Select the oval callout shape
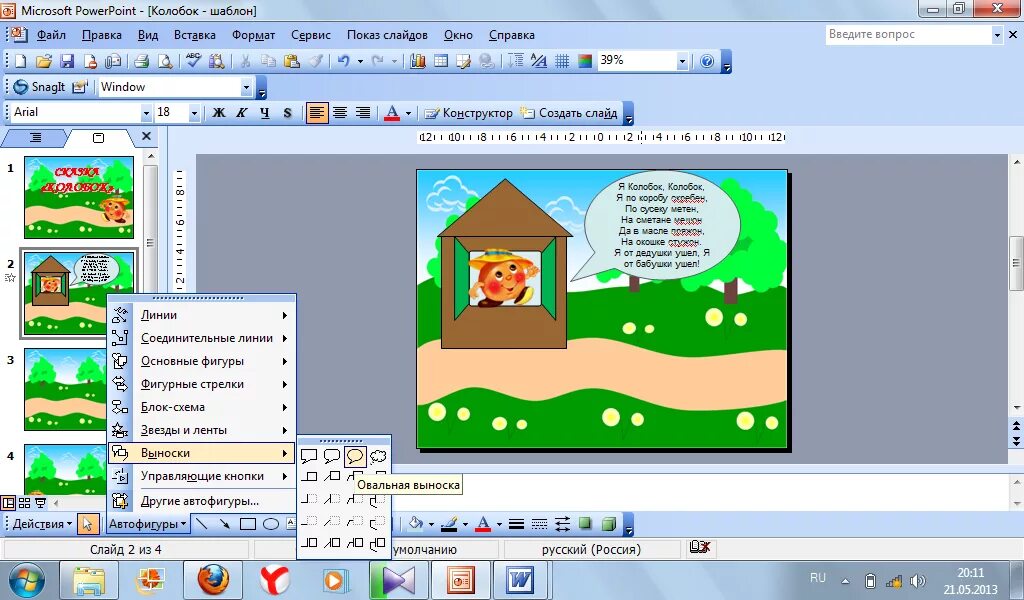Screen dimensions: 1024x600 pyautogui.click(x=355, y=456)
